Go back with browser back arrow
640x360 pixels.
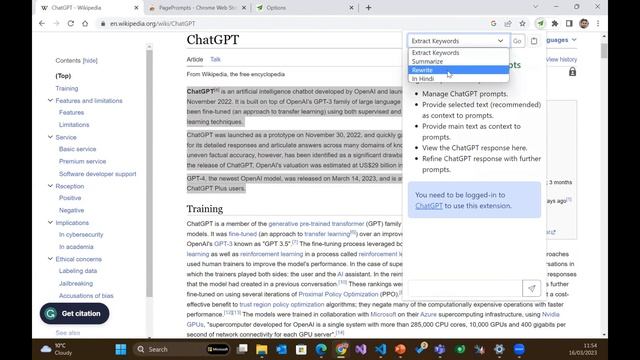pos(42,24)
